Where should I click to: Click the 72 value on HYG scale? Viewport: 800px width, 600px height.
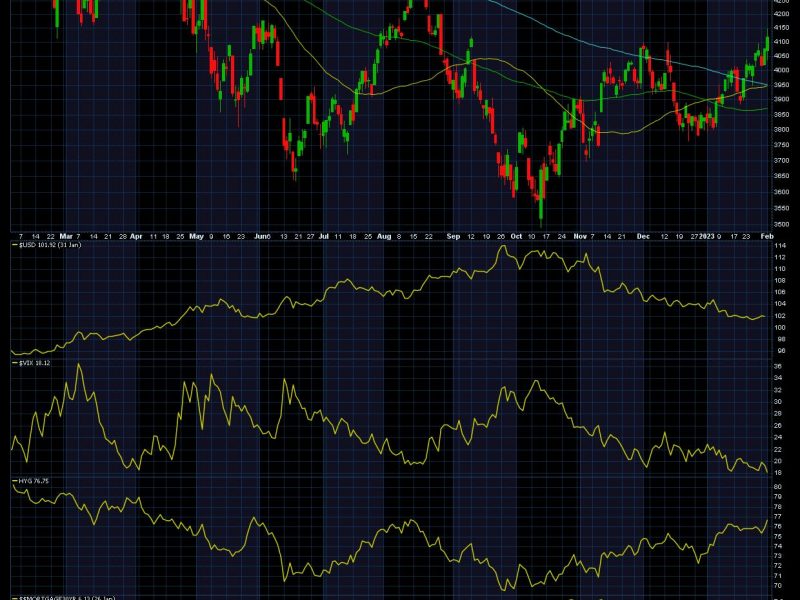pos(778,566)
